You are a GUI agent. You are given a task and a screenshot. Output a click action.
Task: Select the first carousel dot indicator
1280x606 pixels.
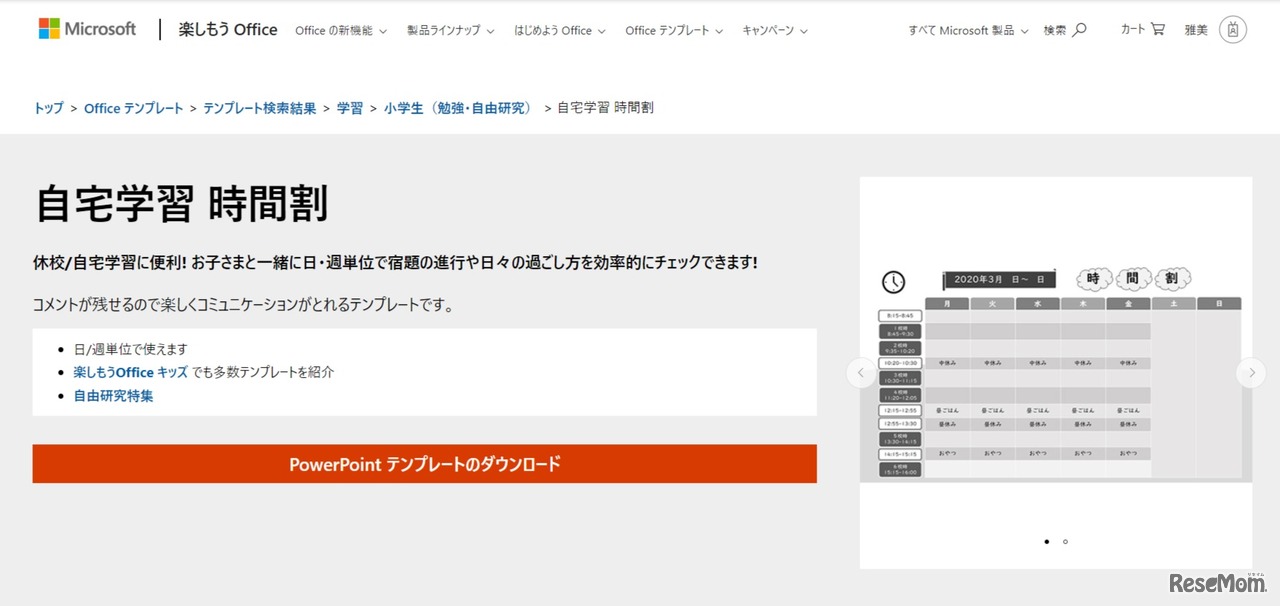tap(1046, 541)
